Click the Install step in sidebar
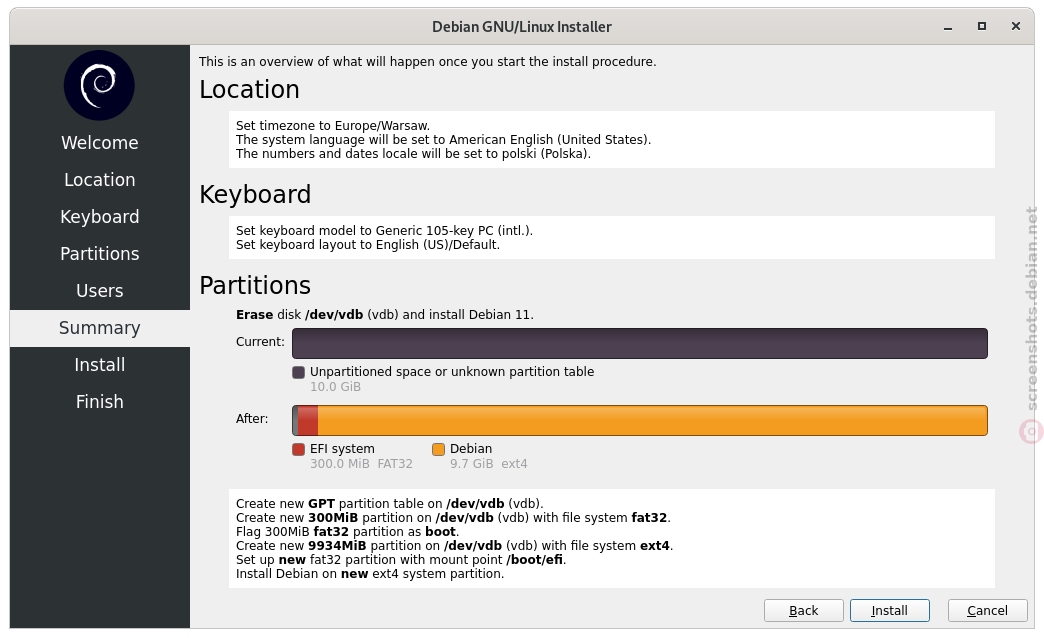Screen dimensions: 1044x638 click(100, 365)
